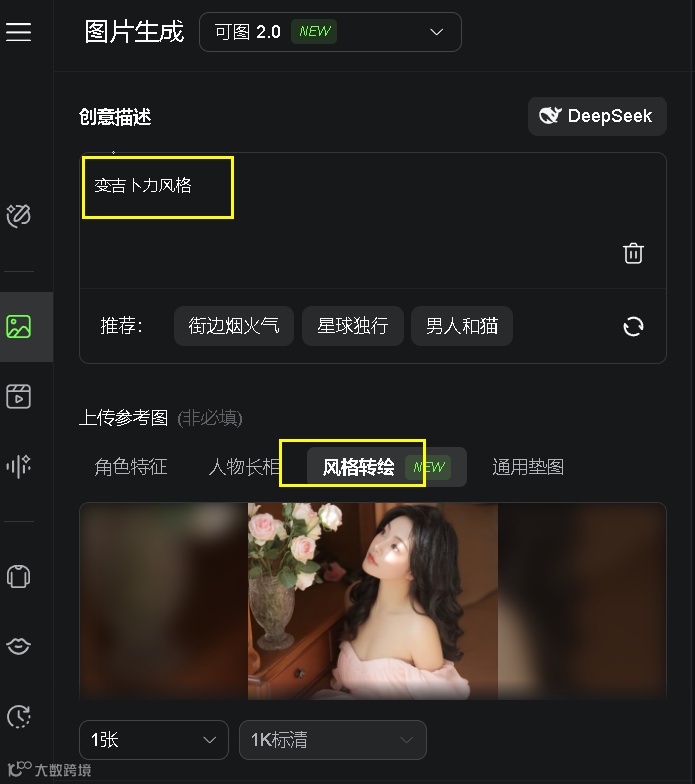Select the image generation sidebar icon
Image resolution: width=695 pixels, height=784 pixels.
[18, 326]
